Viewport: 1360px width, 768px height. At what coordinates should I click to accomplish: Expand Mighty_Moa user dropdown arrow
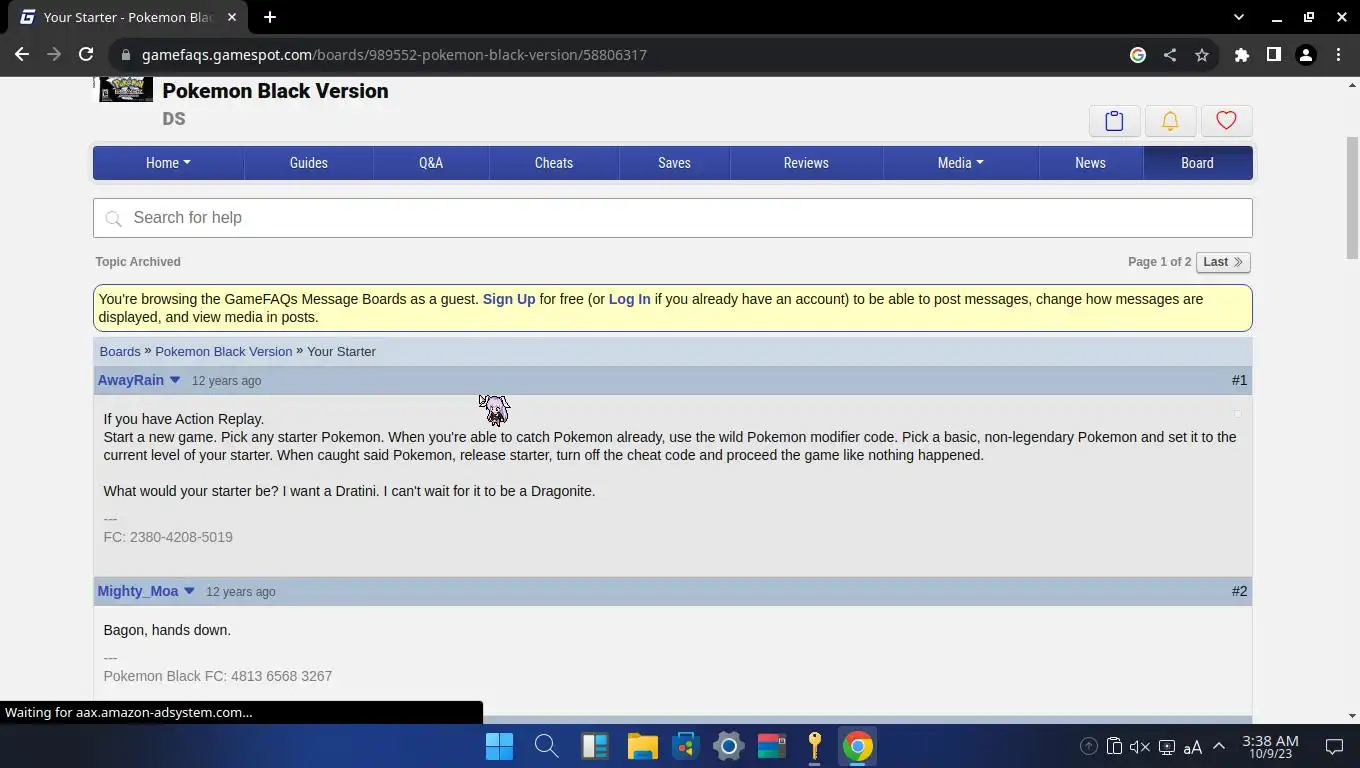point(189,591)
